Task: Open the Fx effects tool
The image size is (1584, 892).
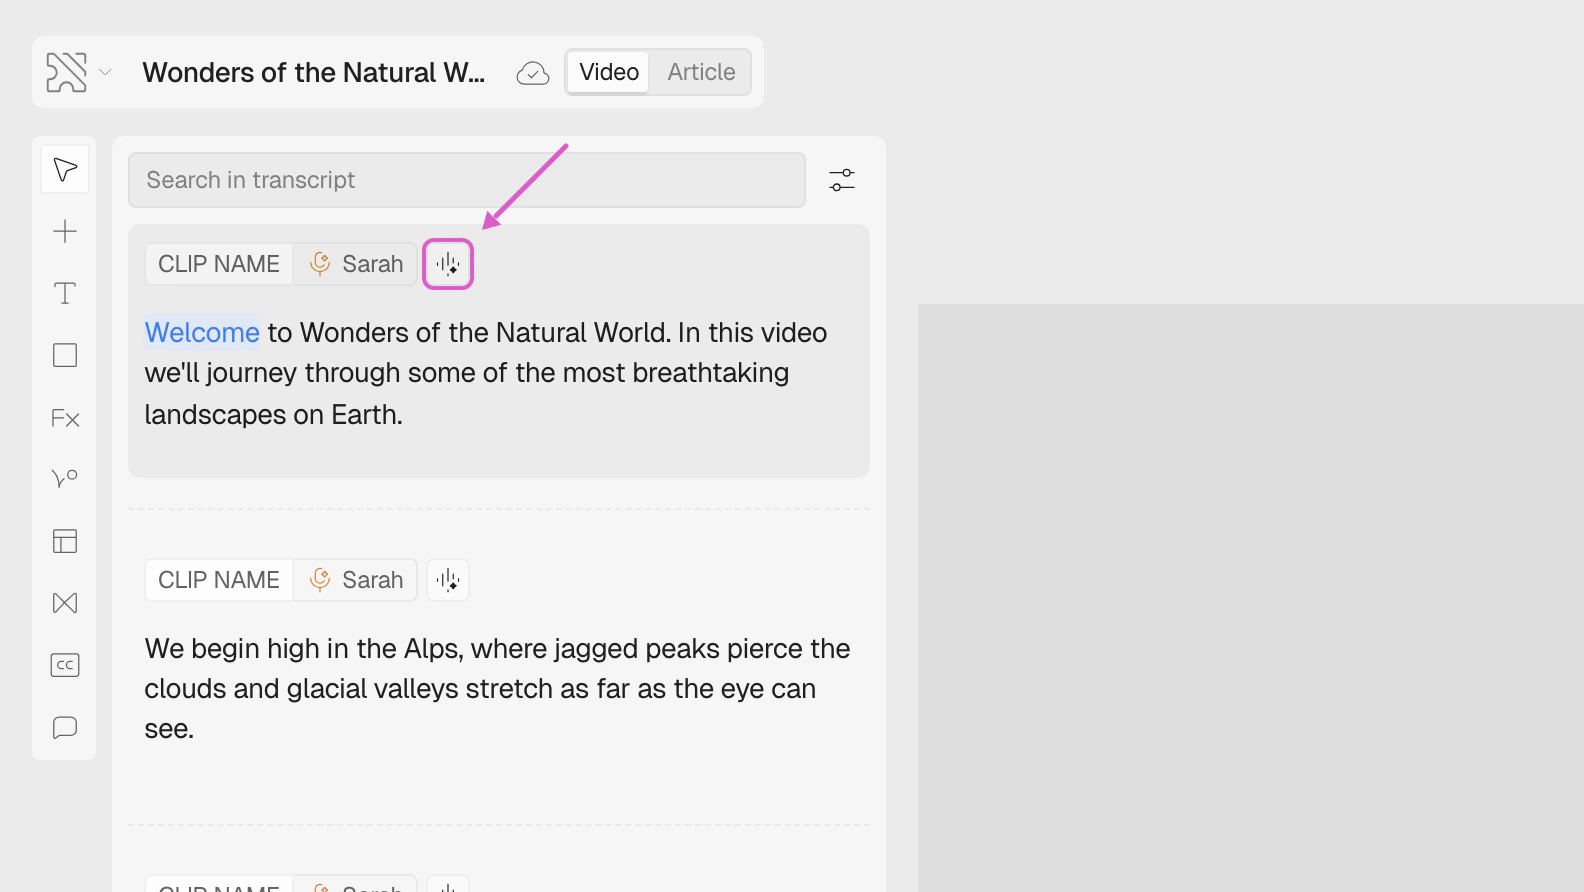Action: 65,418
